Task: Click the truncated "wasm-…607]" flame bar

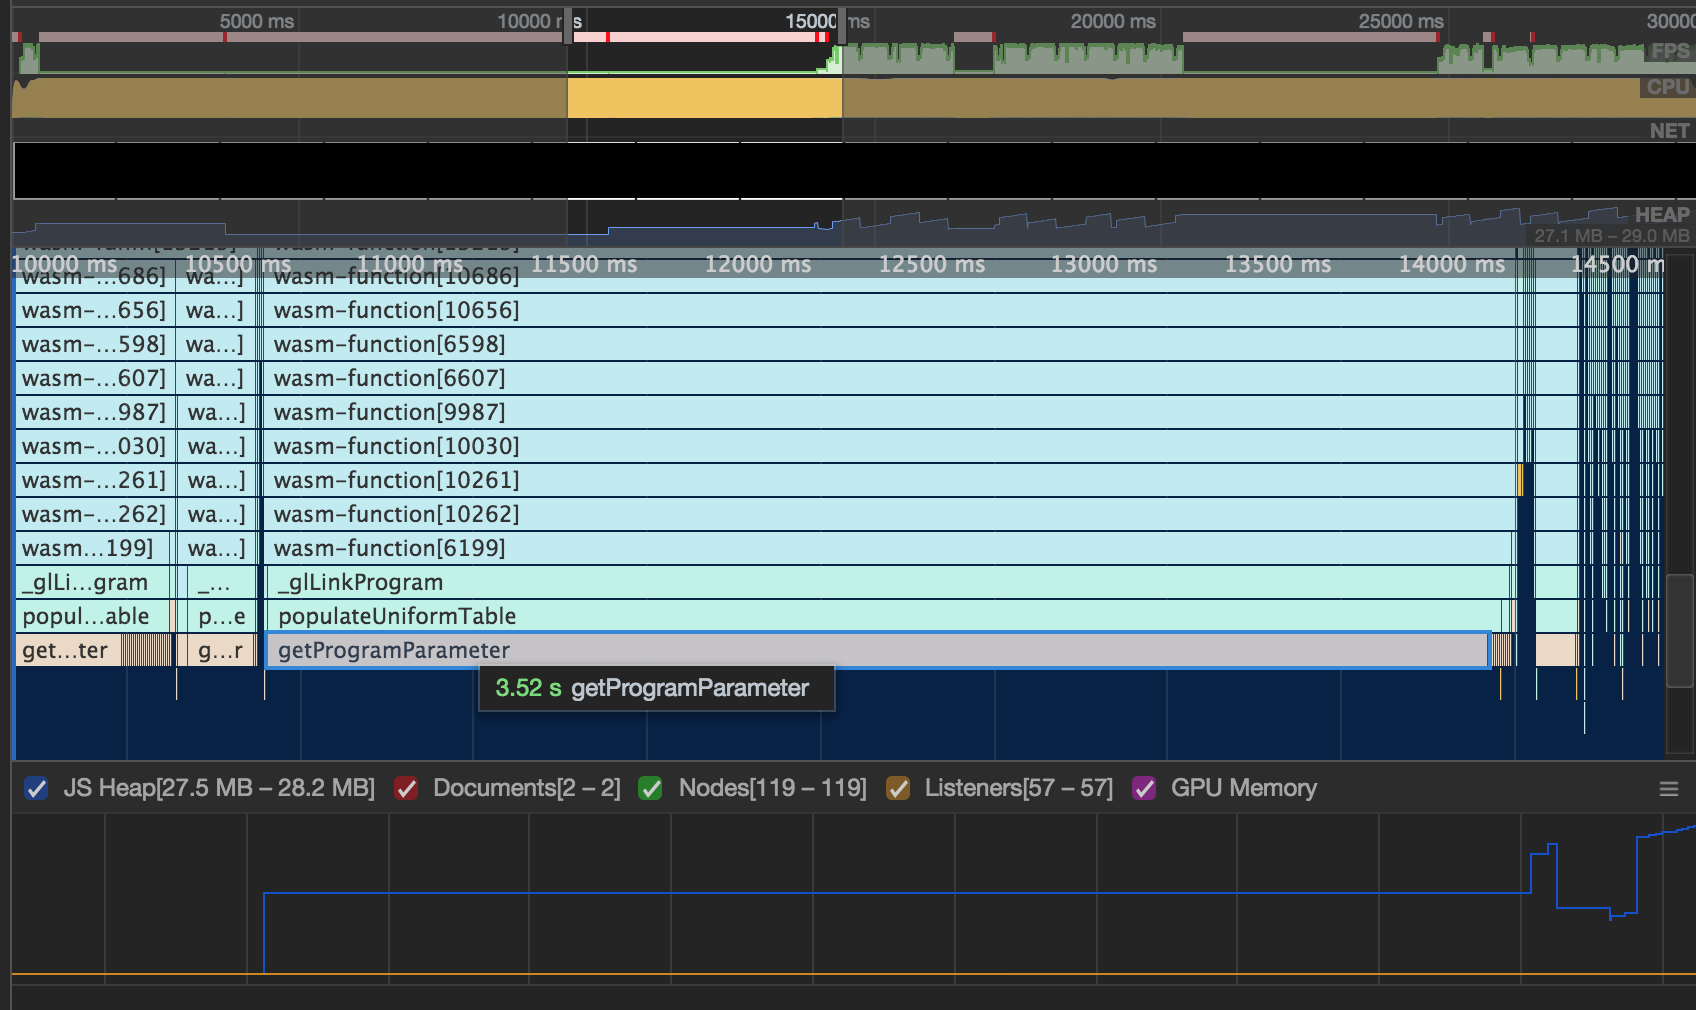Action: click(x=95, y=378)
